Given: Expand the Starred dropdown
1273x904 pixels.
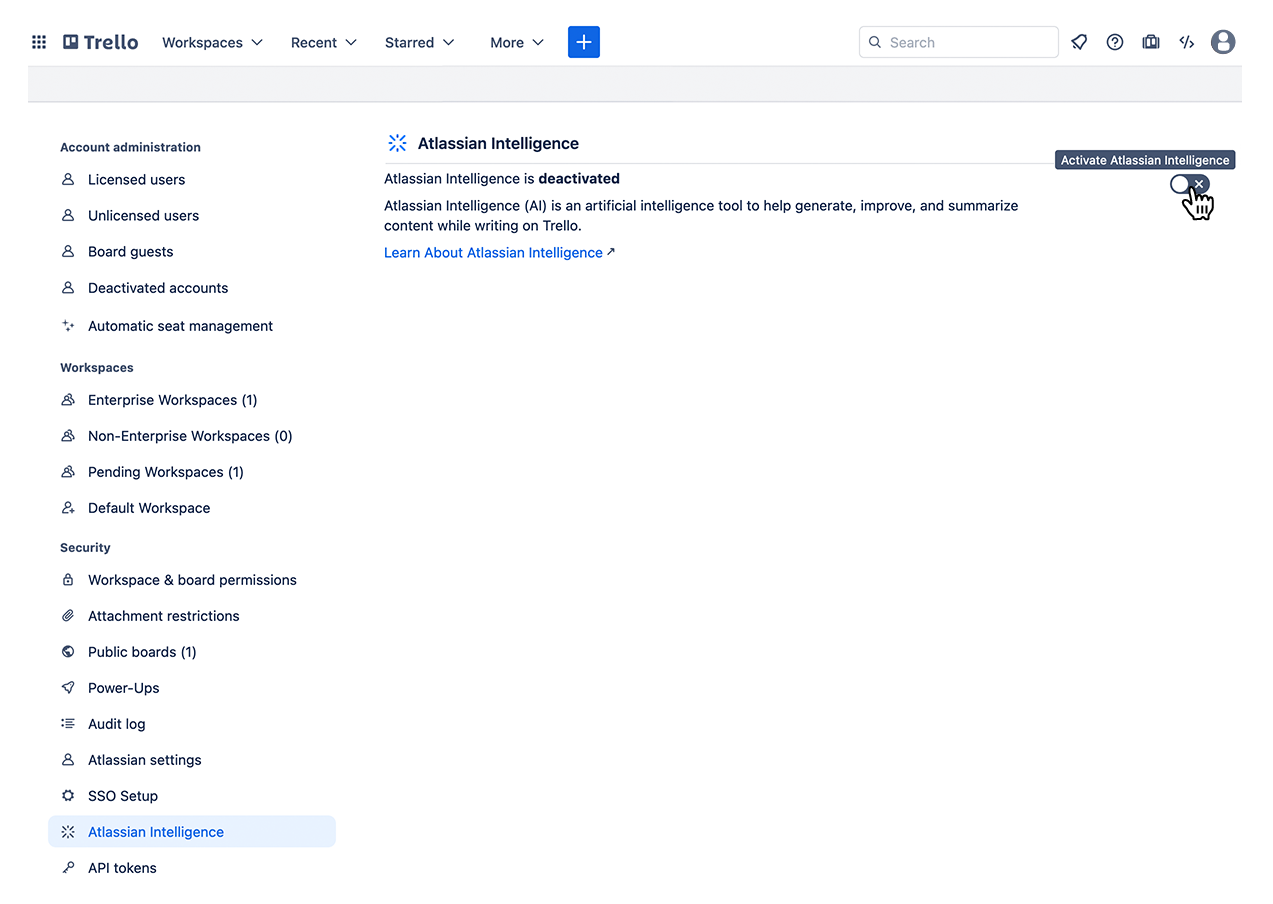Looking at the screenshot, I should tap(419, 42).
